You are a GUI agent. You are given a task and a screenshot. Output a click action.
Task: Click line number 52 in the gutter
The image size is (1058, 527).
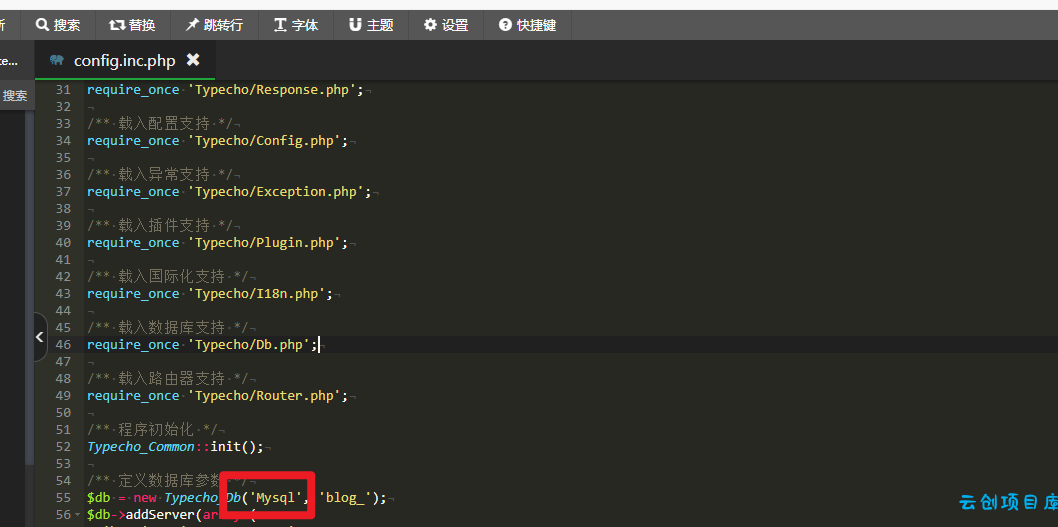(x=63, y=446)
